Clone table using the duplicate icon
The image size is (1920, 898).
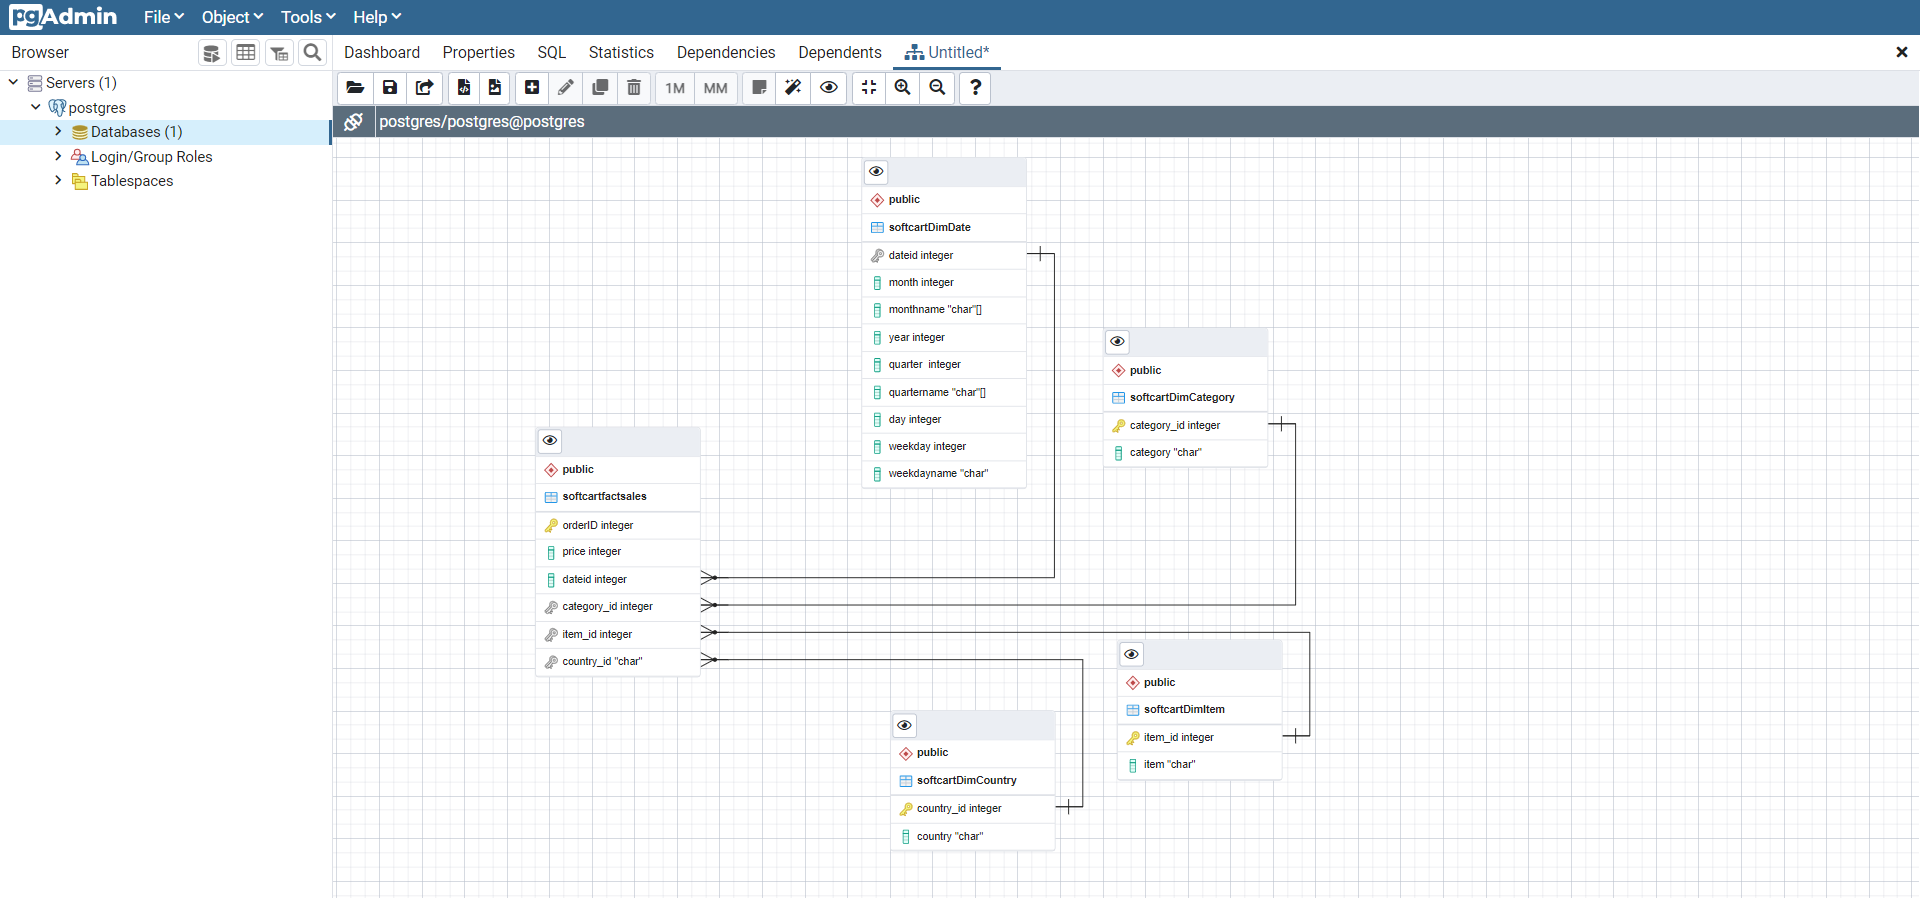(600, 88)
